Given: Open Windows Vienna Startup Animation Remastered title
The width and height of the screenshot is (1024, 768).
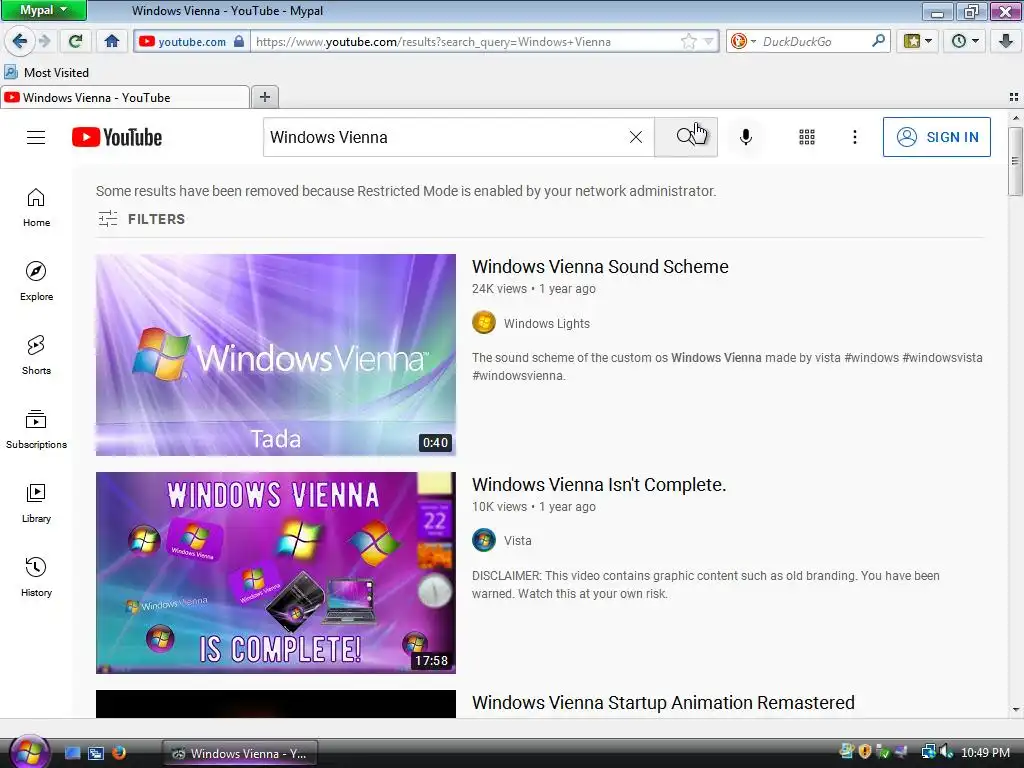Looking at the screenshot, I should (664, 703).
